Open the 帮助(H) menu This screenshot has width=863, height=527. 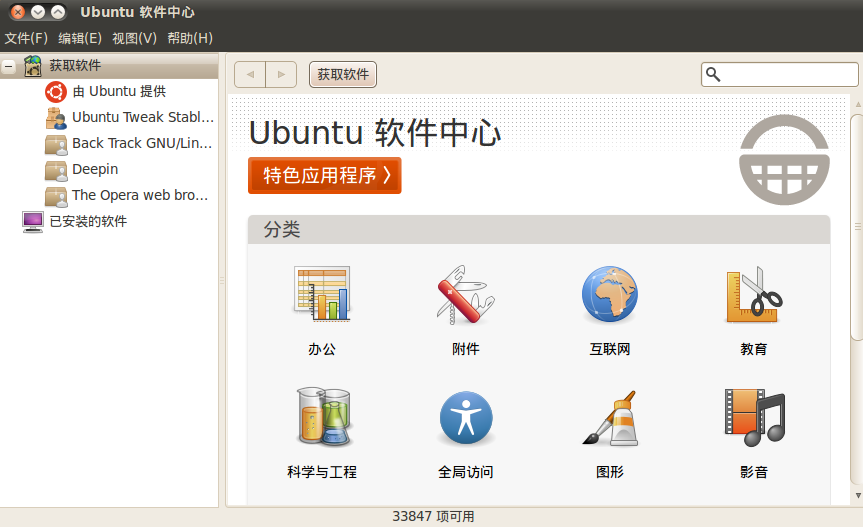(x=190, y=38)
